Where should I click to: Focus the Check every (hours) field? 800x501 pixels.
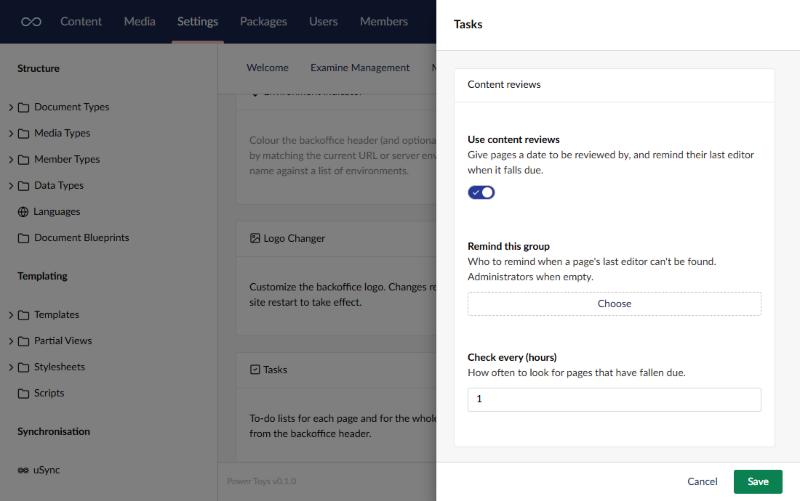click(x=614, y=399)
